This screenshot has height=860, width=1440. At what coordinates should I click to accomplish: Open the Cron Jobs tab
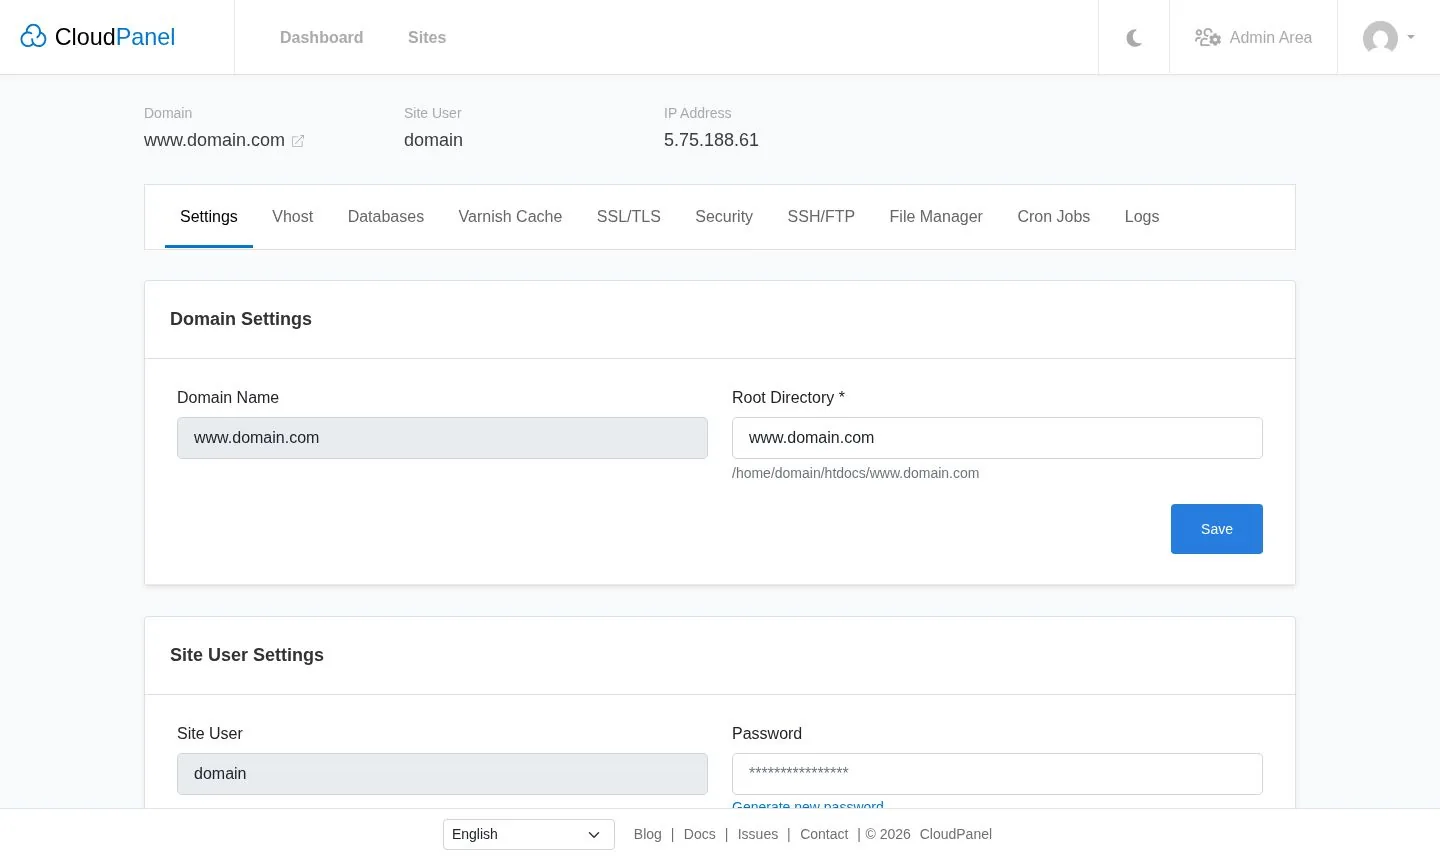coord(1054,216)
